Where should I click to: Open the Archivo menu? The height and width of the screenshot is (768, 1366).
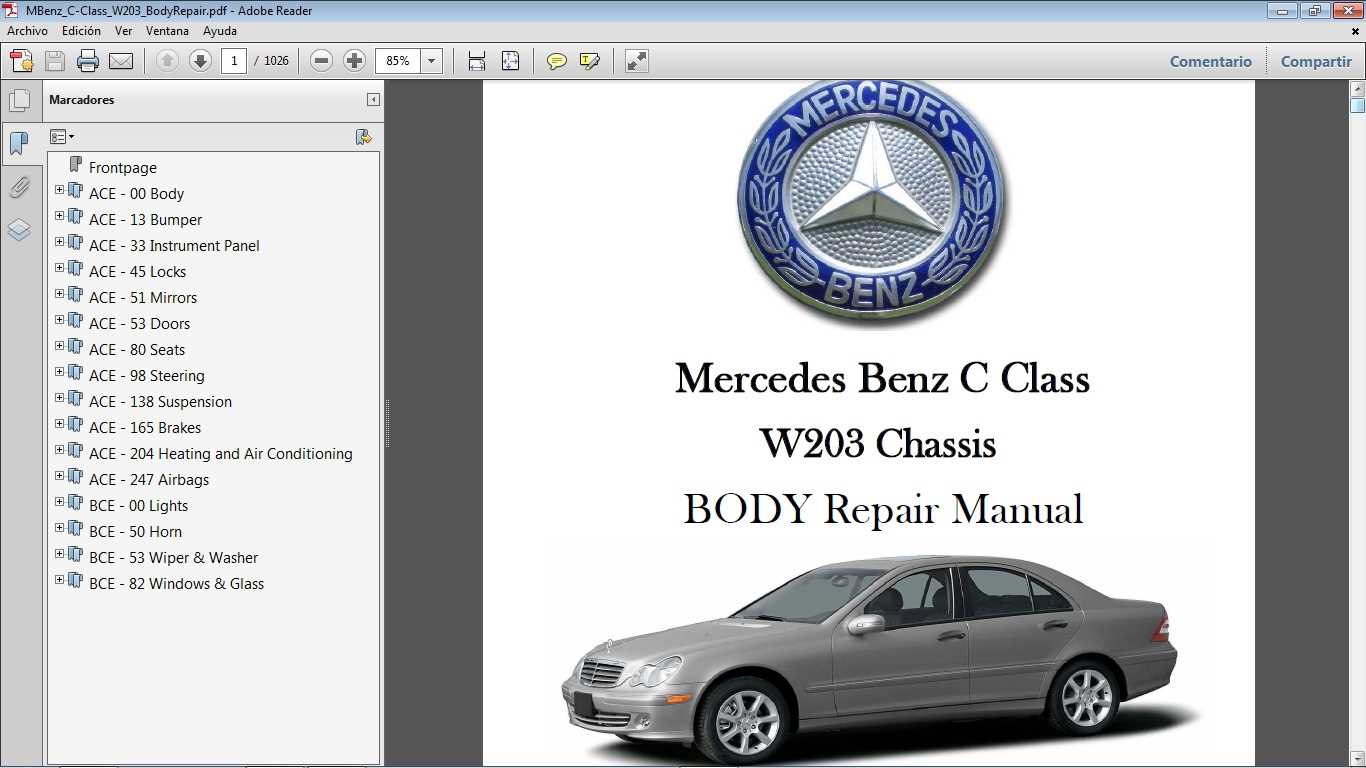pos(28,31)
